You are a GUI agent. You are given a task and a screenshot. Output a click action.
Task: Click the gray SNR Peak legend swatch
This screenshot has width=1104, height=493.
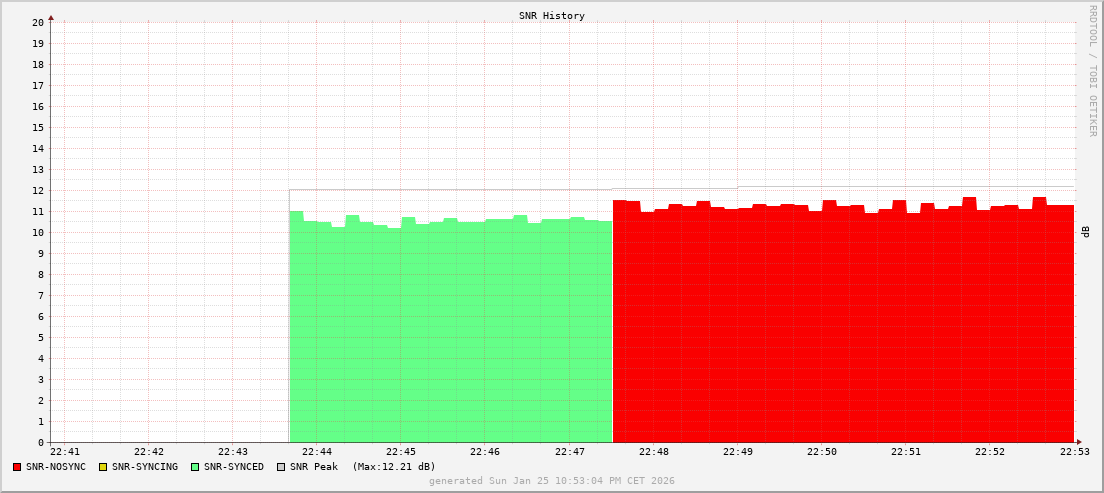281,467
